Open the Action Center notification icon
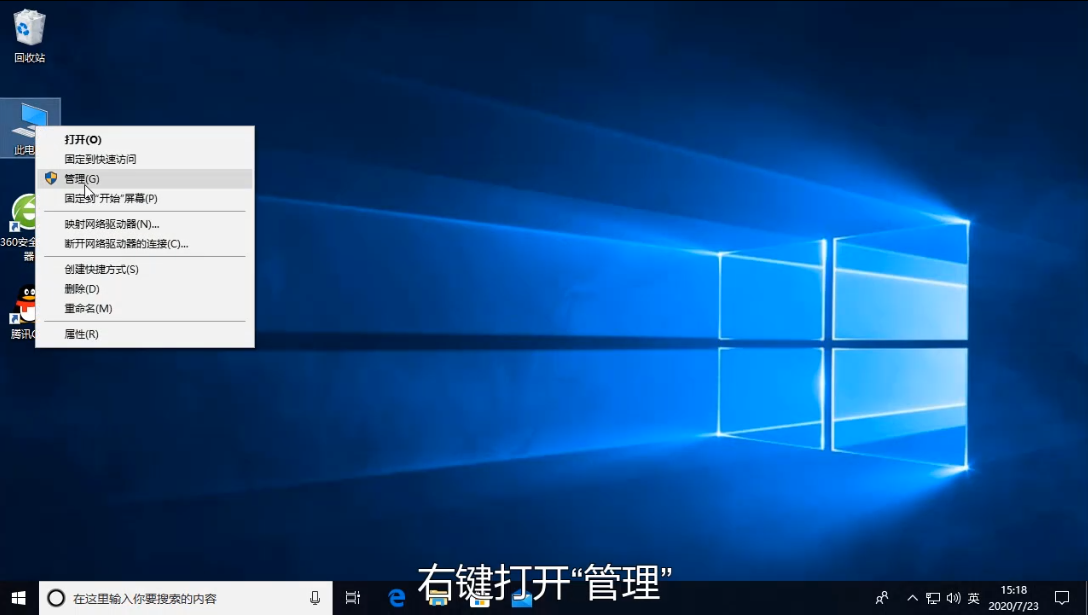 [x=1062, y=598]
